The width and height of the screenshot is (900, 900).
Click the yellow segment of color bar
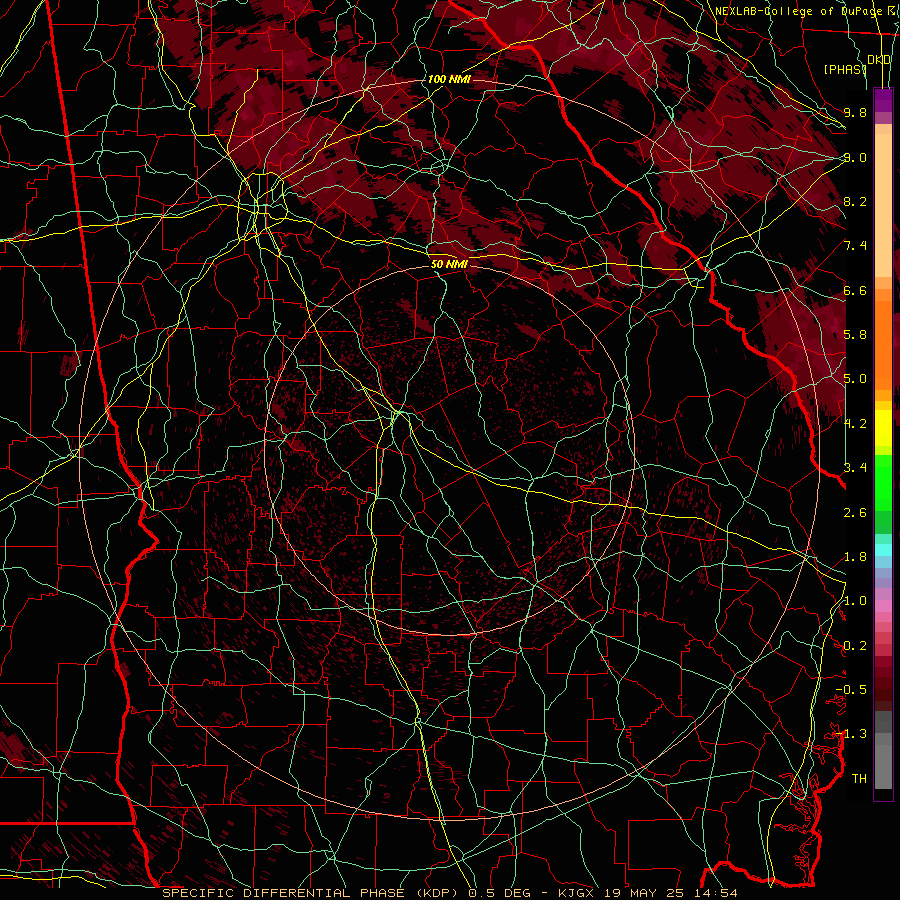coord(883,428)
